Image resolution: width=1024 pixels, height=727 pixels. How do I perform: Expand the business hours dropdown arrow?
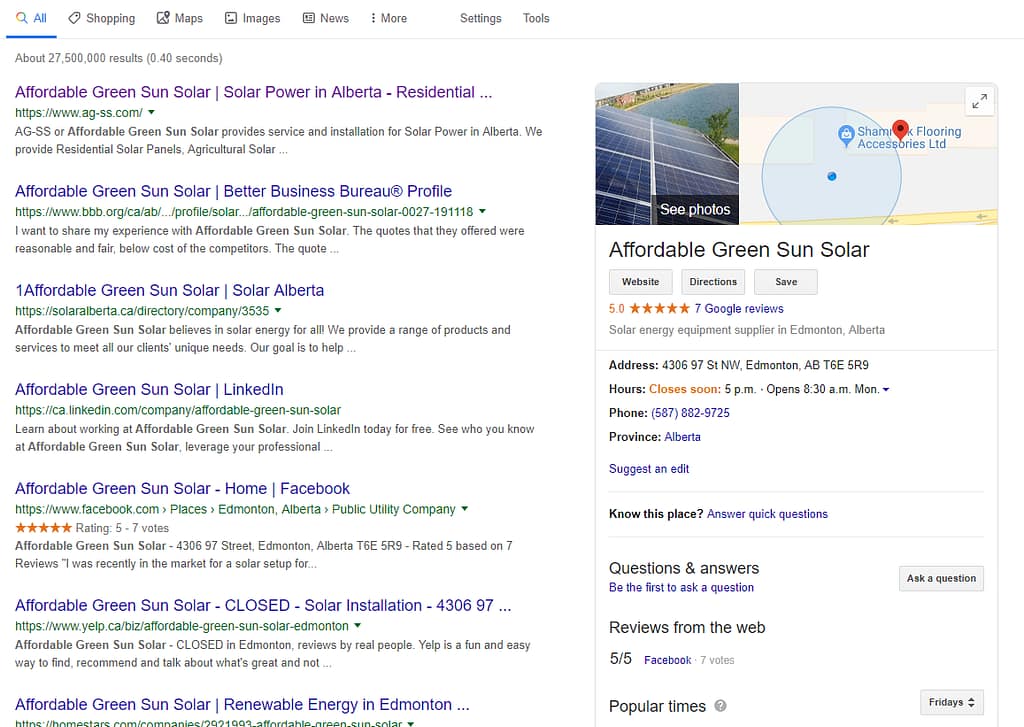pos(886,389)
